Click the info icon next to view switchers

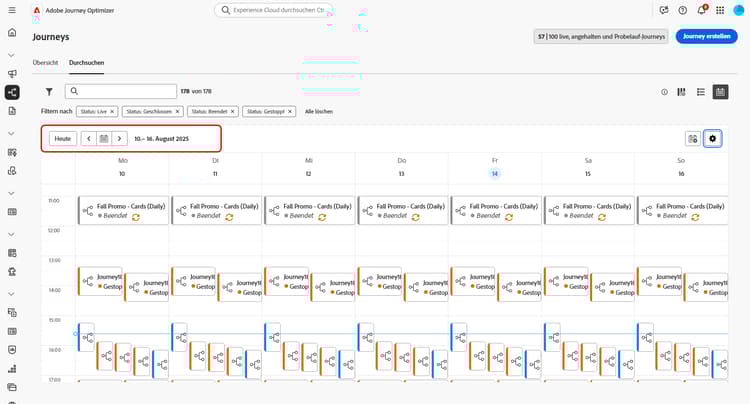664,92
